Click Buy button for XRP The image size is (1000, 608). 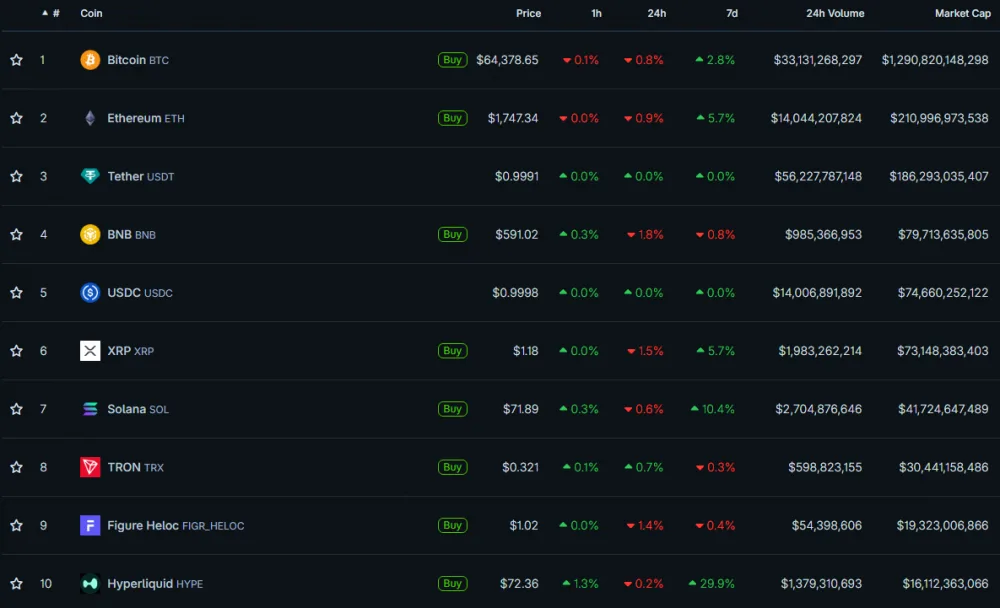tap(452, 350)
